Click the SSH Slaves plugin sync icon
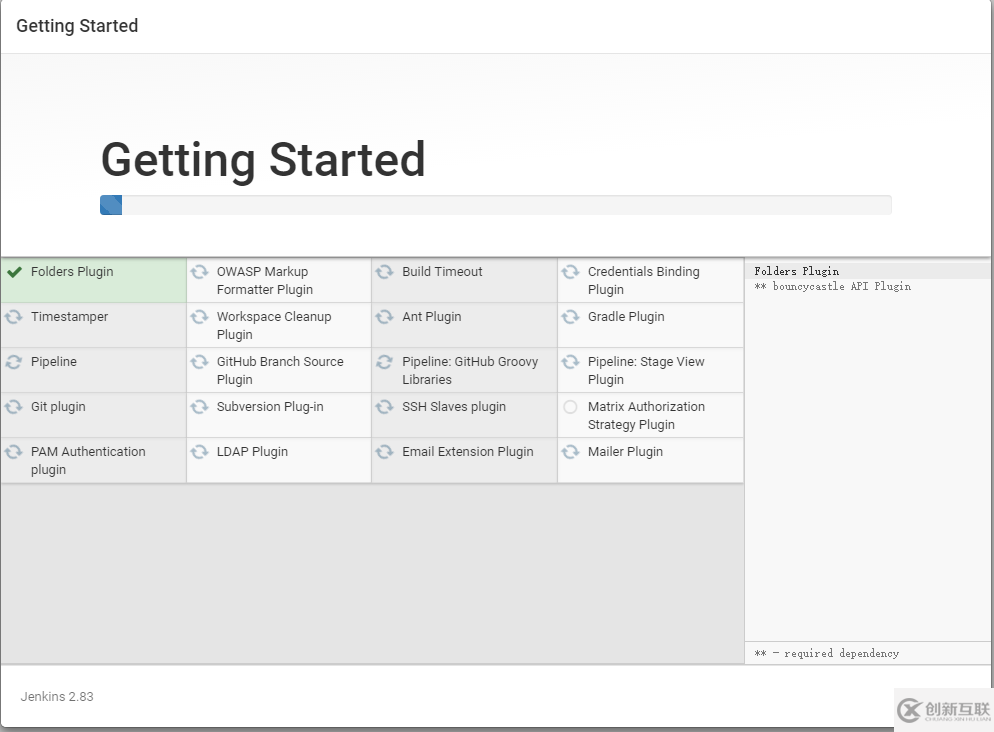This screenshot has width=994, height=732. pyautogui.click(x=385, y=407)
